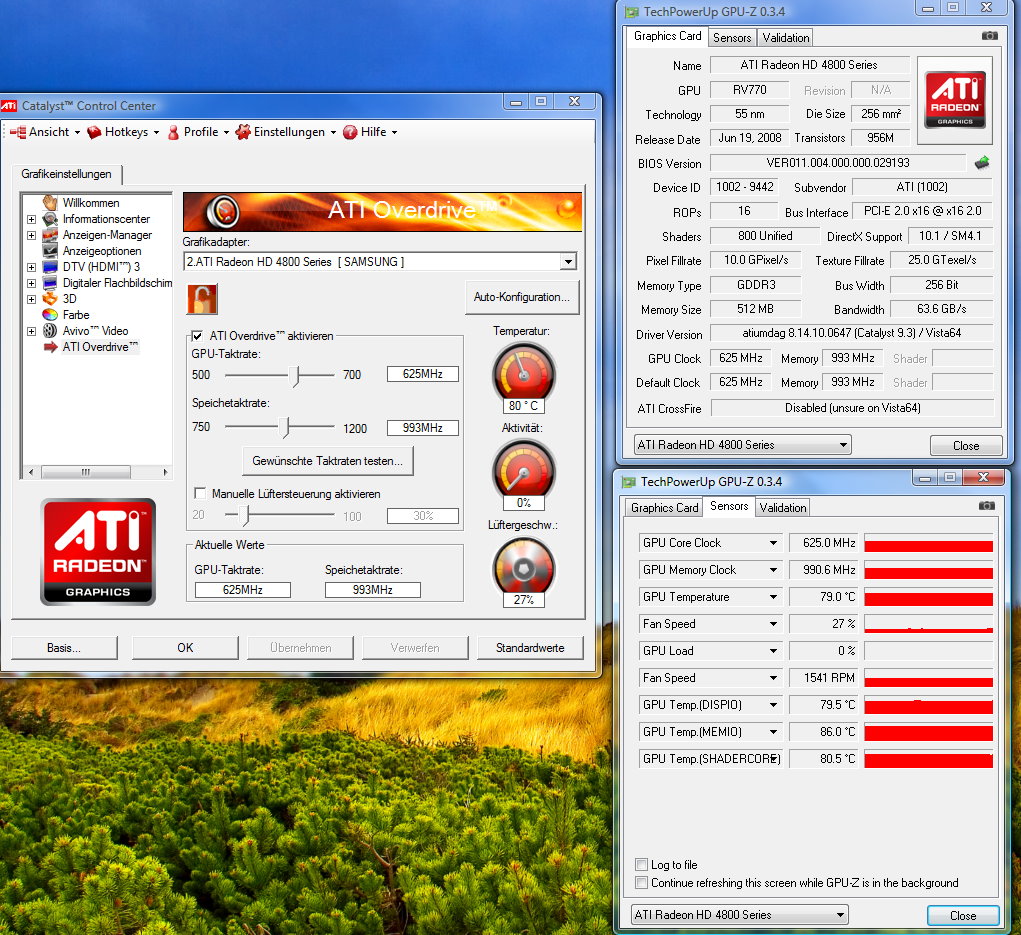
Task: Expand the DTV (HDMI) 3 tree node
Action: (x=31, y=267)
